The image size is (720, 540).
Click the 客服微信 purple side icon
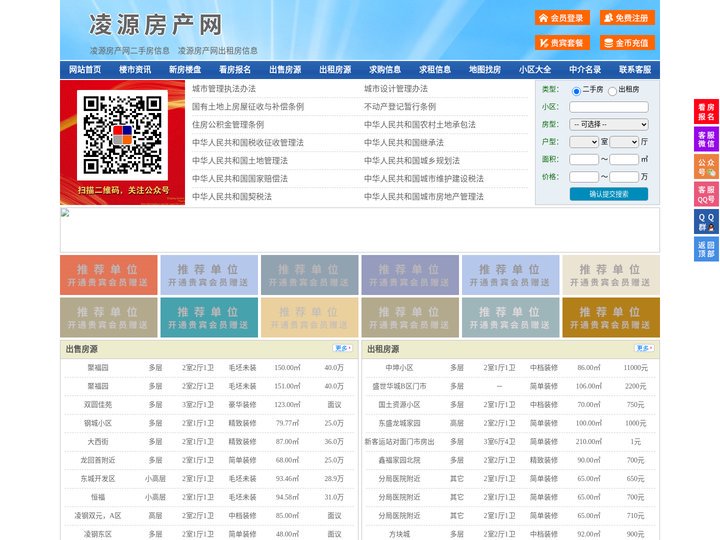[x=706, y=139]
